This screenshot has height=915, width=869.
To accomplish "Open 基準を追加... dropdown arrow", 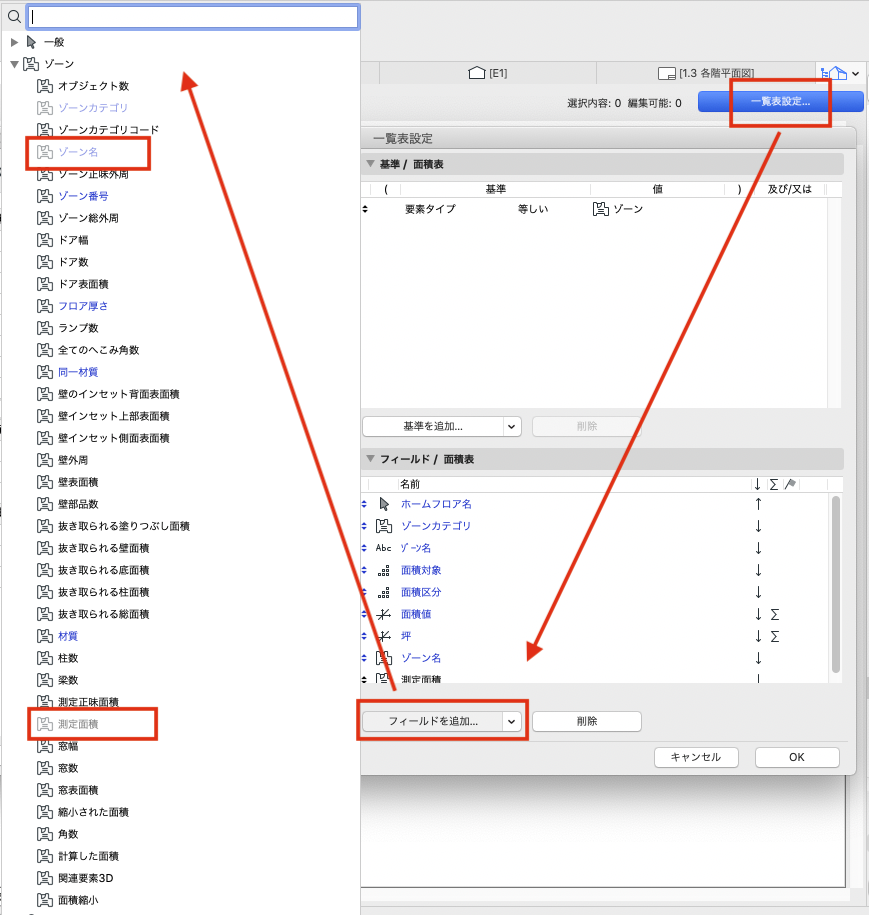I will pos(512,427).
